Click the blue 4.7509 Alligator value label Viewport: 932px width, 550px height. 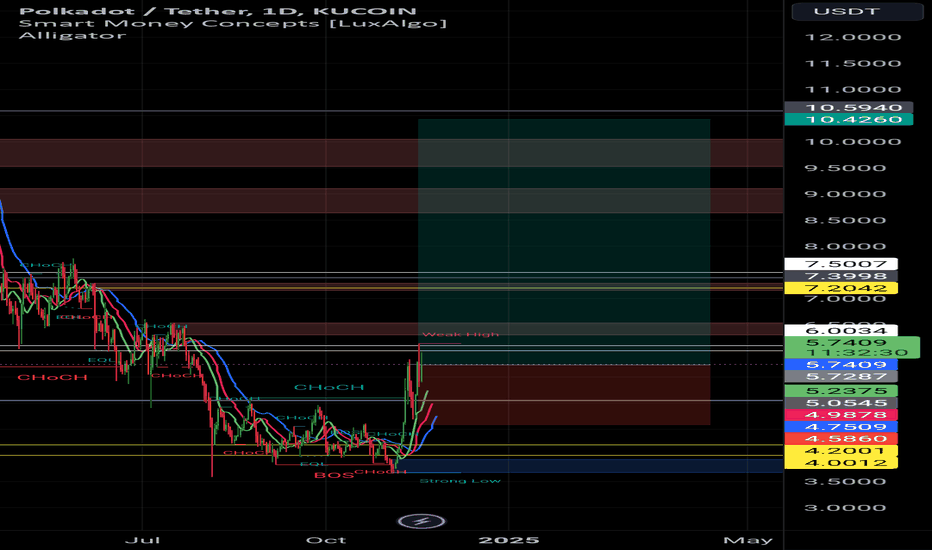click(x=841, y=426)
